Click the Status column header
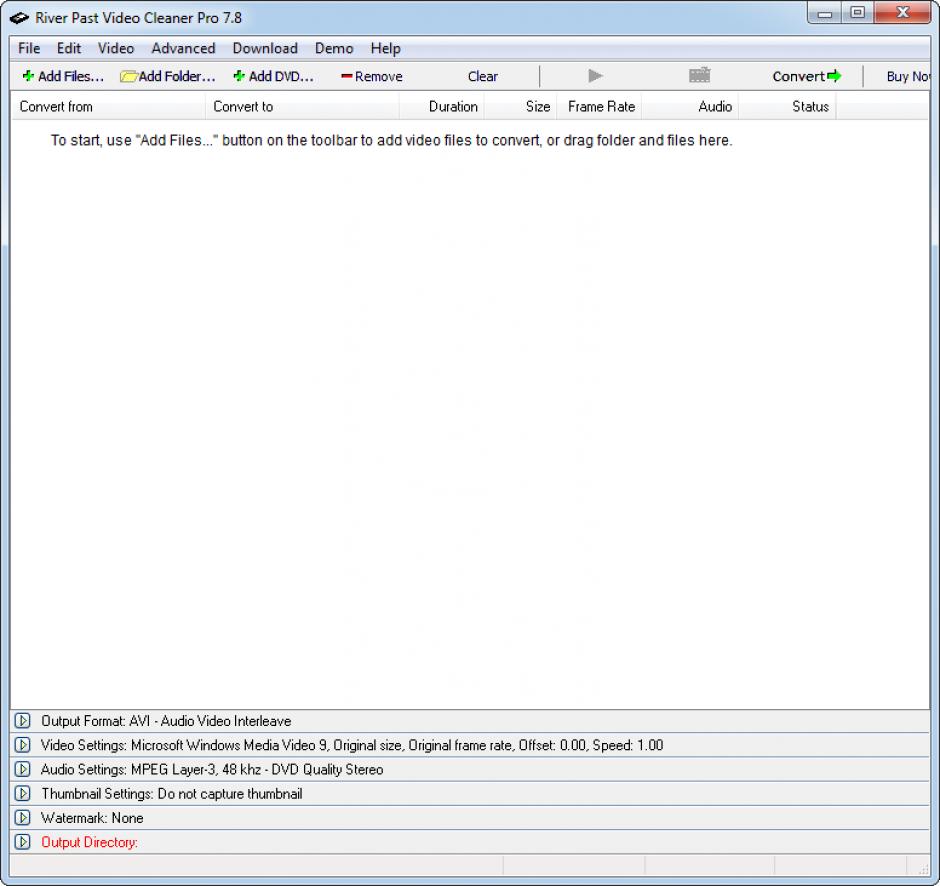The image size is (940, 886). (787, 106)
